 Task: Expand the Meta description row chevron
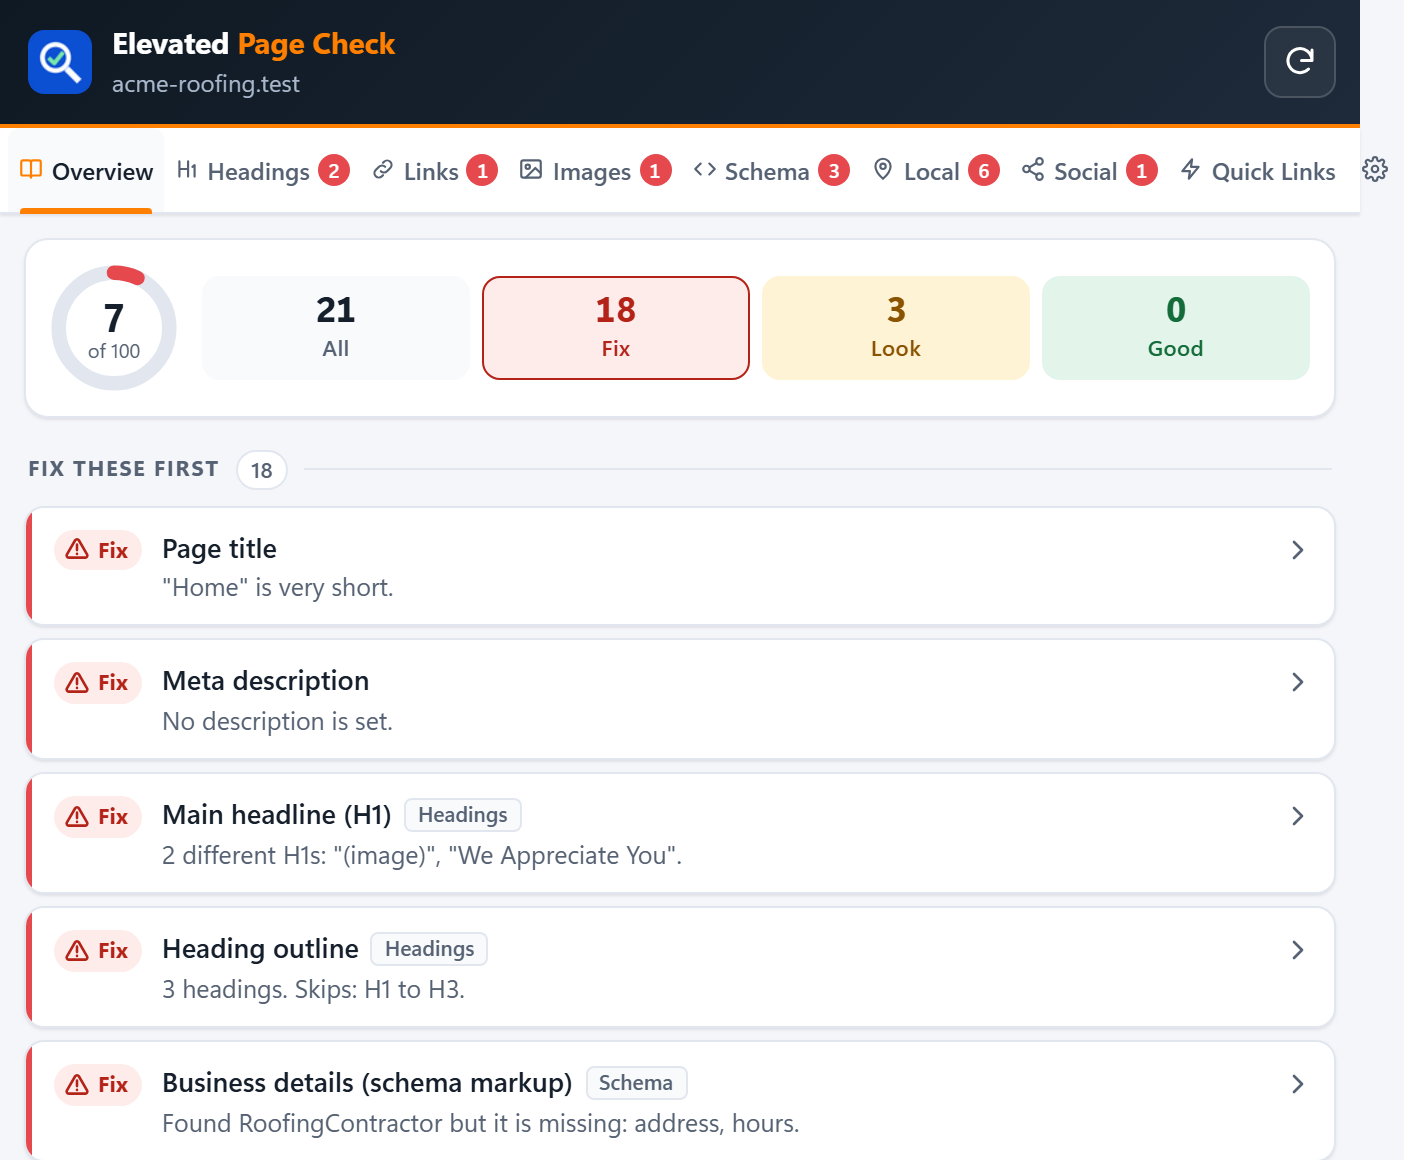pos(1297,682)
